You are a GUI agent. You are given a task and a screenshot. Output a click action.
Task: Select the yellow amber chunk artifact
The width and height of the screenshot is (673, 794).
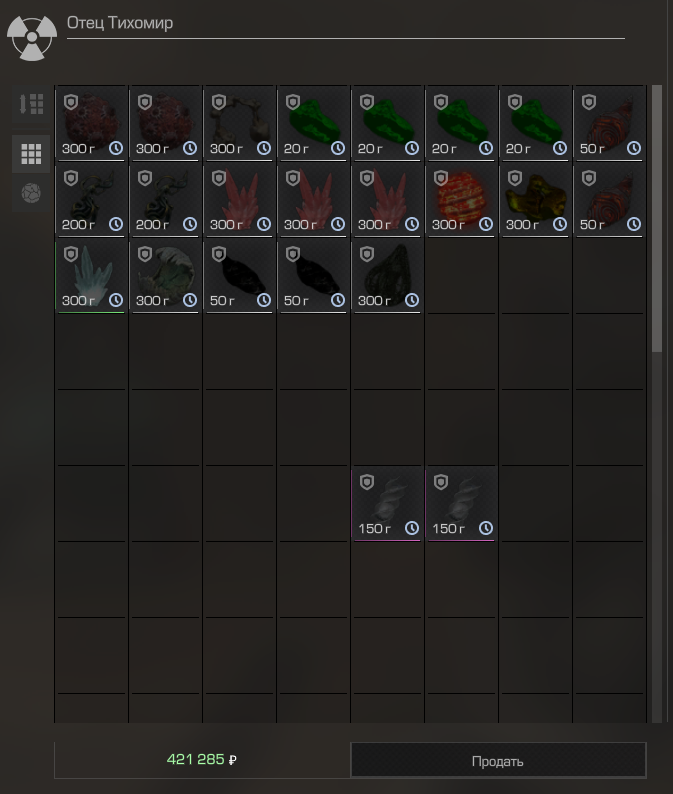click(535, 200)
